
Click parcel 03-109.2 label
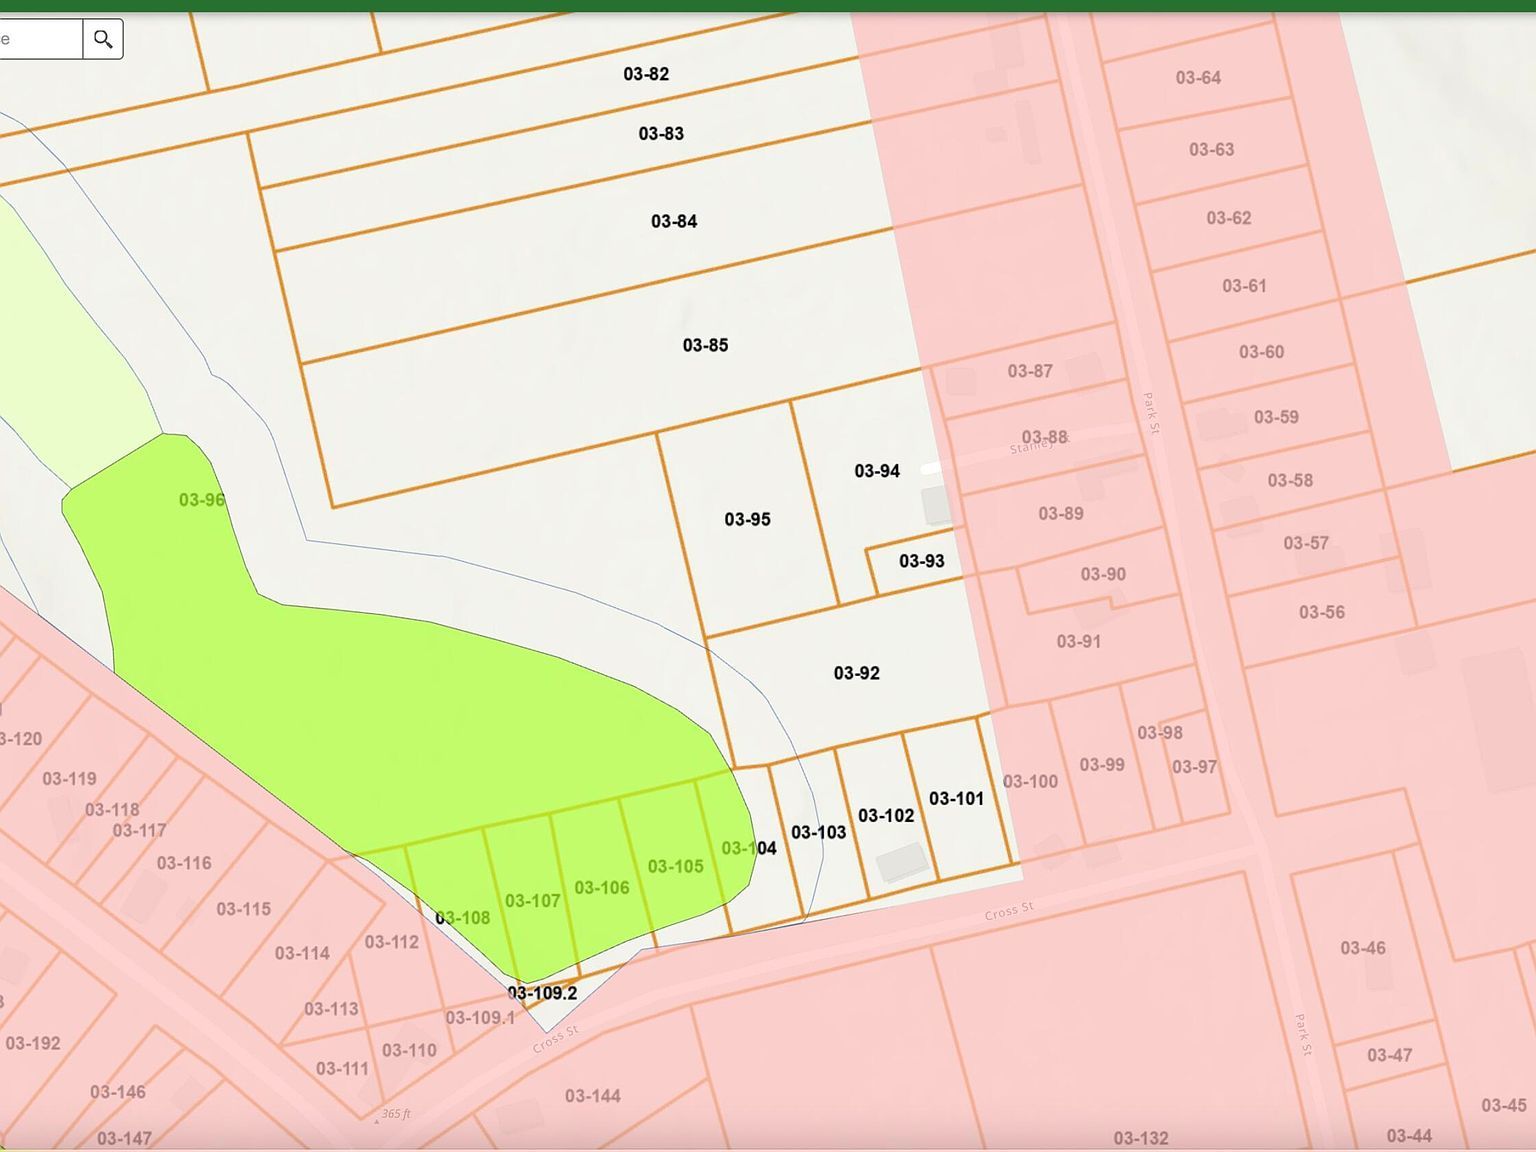coord(543,994)
